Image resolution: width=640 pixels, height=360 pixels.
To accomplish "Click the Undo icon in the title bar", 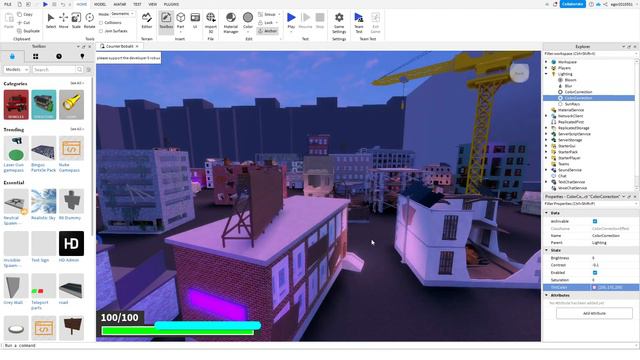I will coord(63,4).
